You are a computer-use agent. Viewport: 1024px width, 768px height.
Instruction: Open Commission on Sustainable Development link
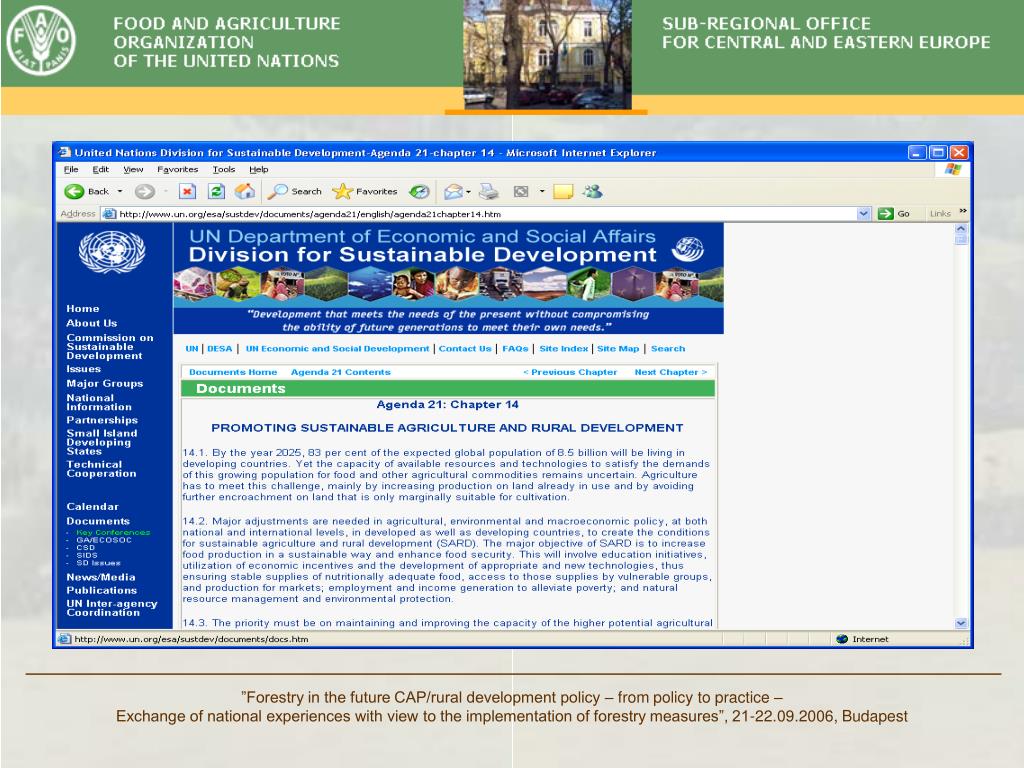click(x=110, y=347)
